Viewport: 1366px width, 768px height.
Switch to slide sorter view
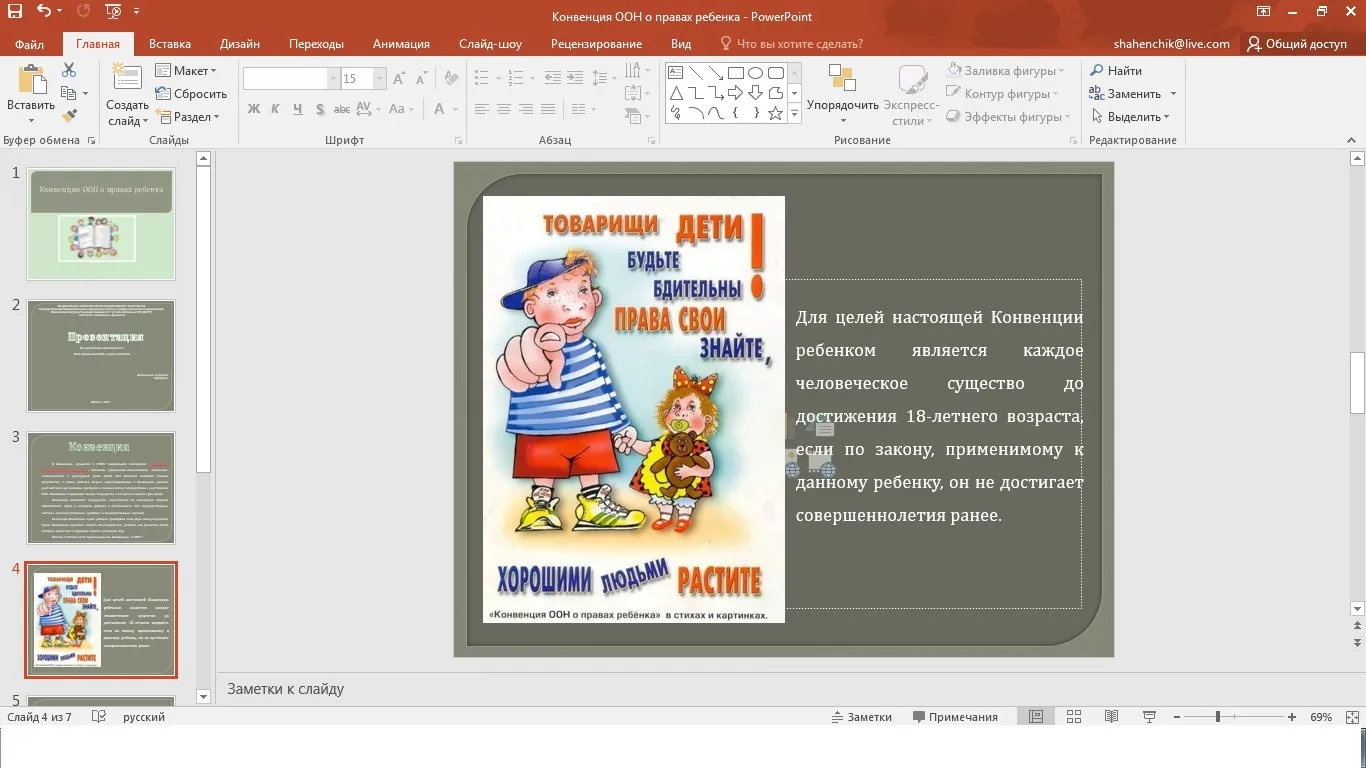point(1074,717)
